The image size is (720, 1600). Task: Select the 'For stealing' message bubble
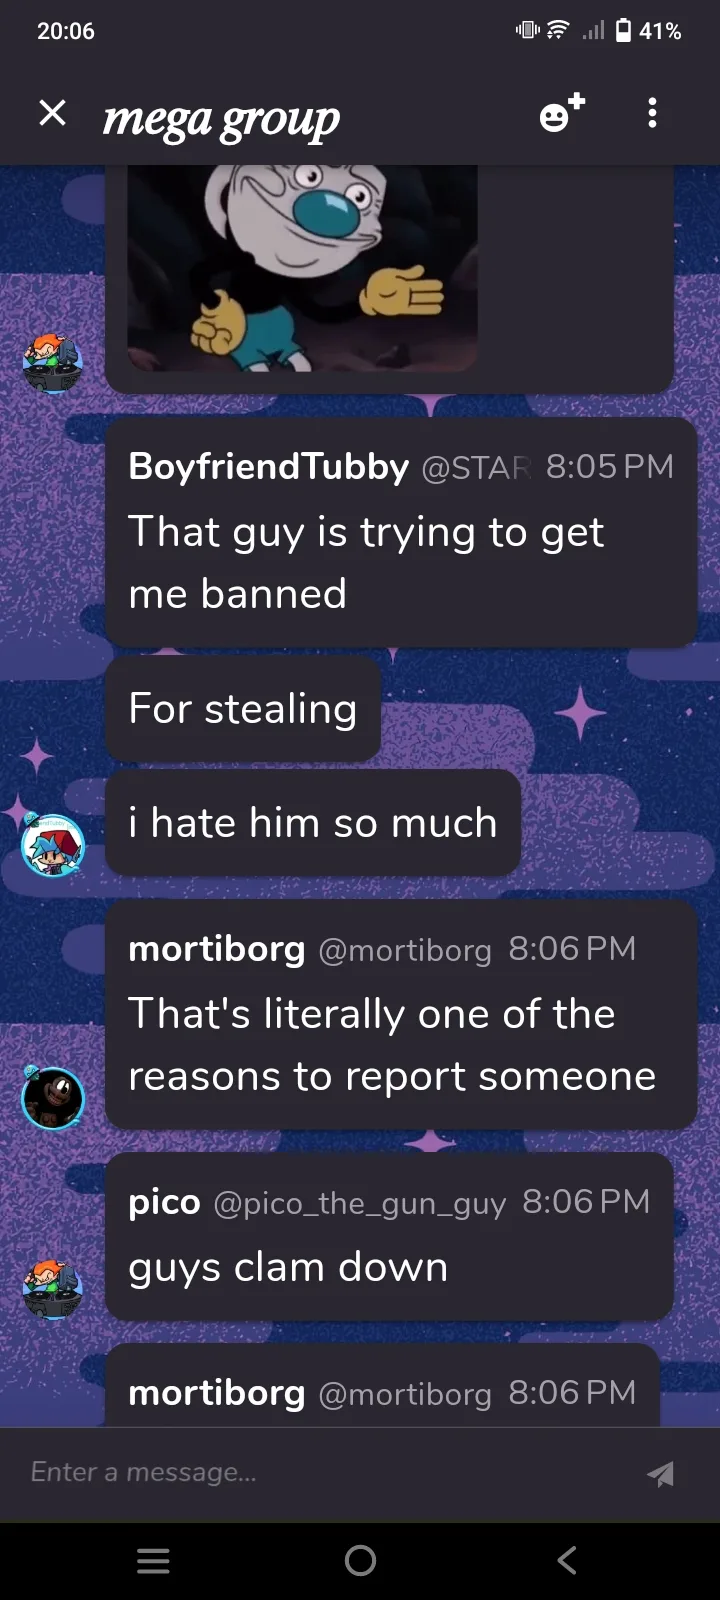(x=243, y=709)
